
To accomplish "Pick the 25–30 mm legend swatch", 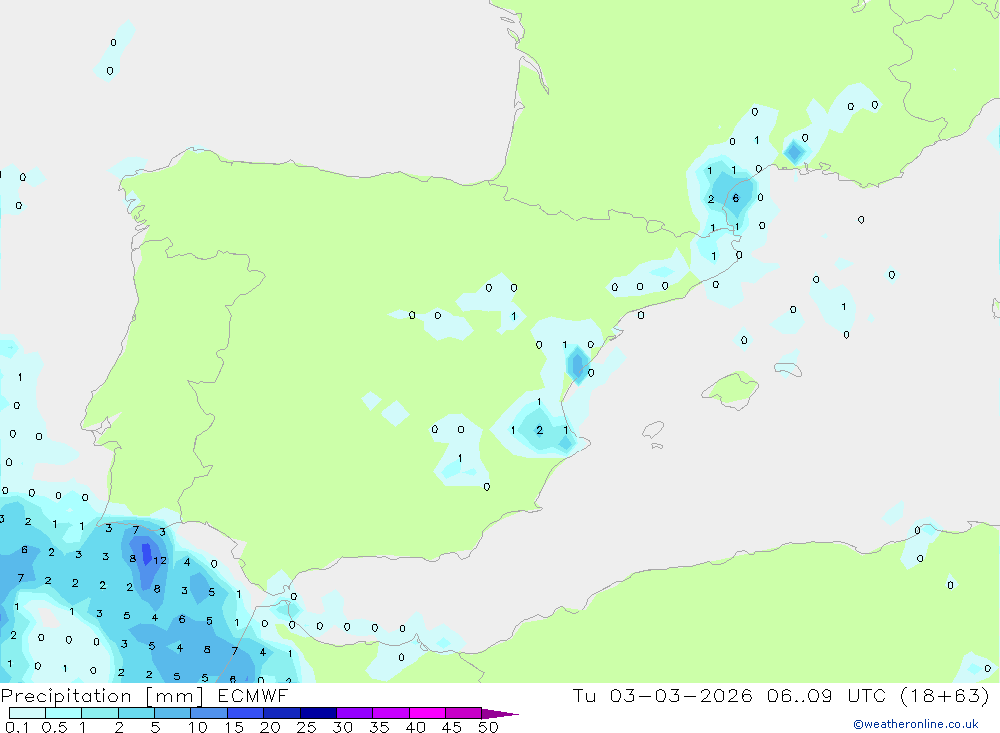I will (318, 713).
